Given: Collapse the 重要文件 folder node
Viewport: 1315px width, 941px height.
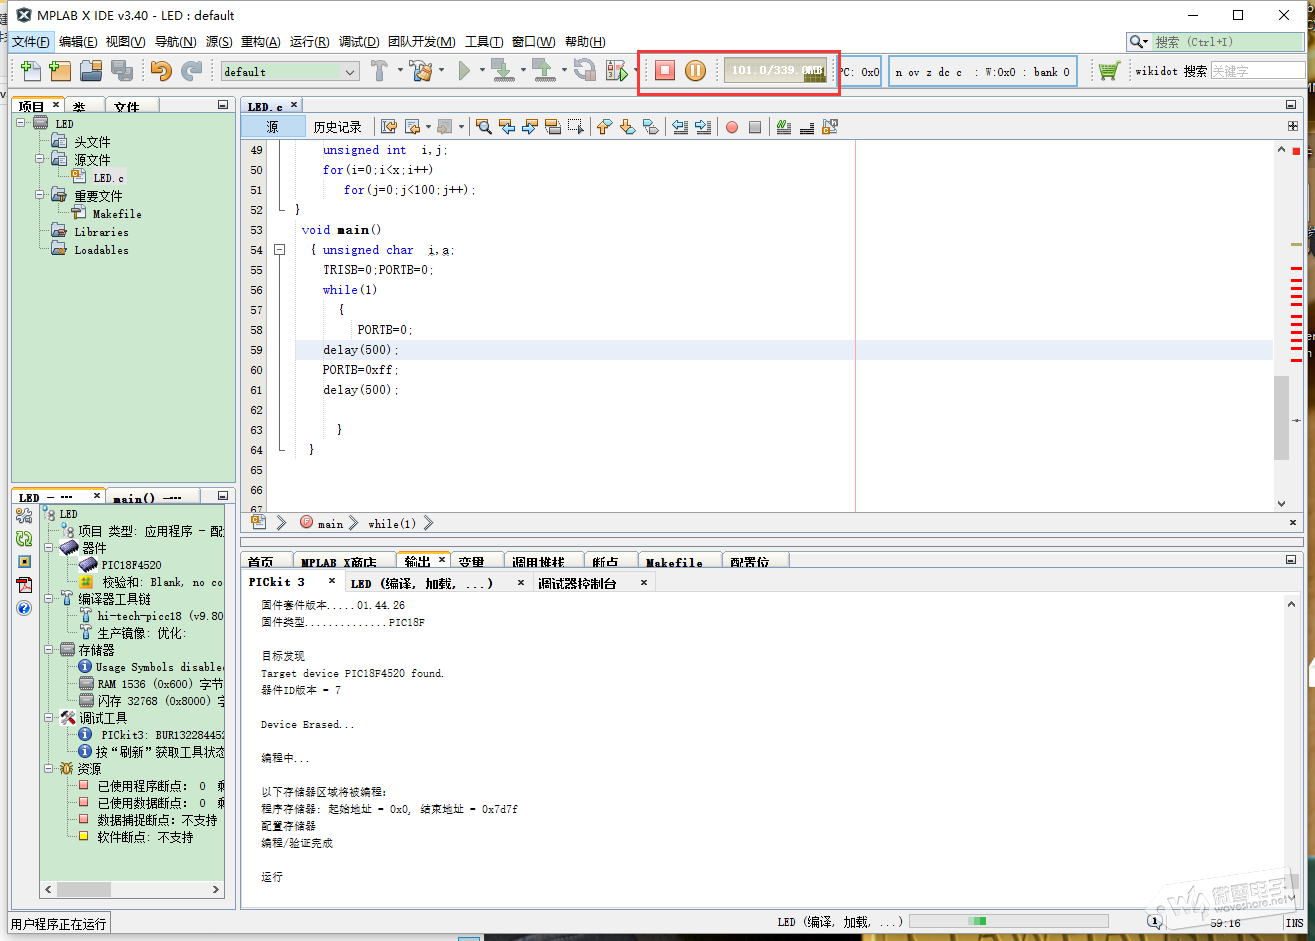Looking at the screenshot, I should (39, 195).
